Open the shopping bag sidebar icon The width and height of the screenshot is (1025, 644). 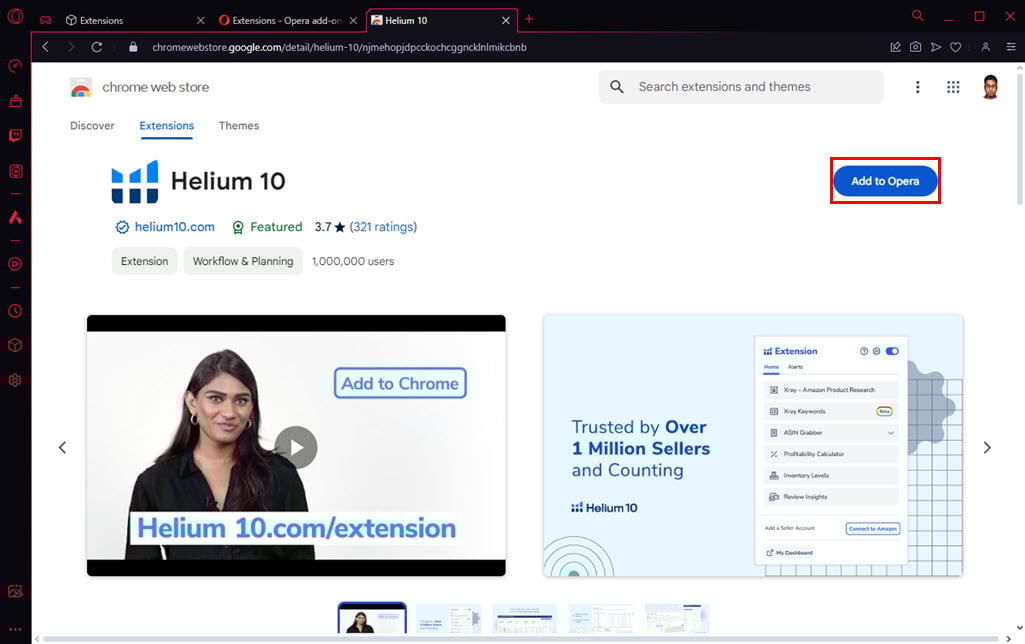[15, 101]
